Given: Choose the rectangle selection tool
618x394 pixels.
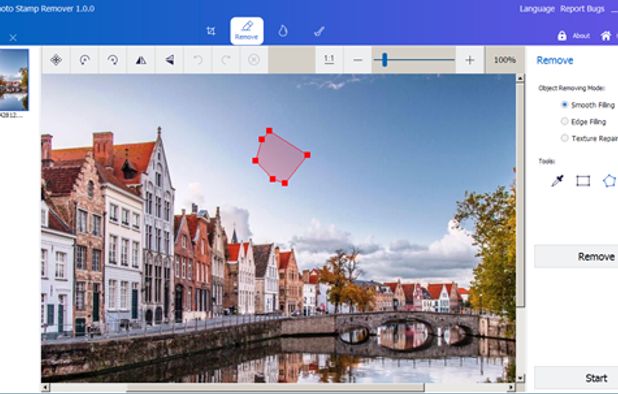Looking at the screenshot, I should click(x=583, y=181).
